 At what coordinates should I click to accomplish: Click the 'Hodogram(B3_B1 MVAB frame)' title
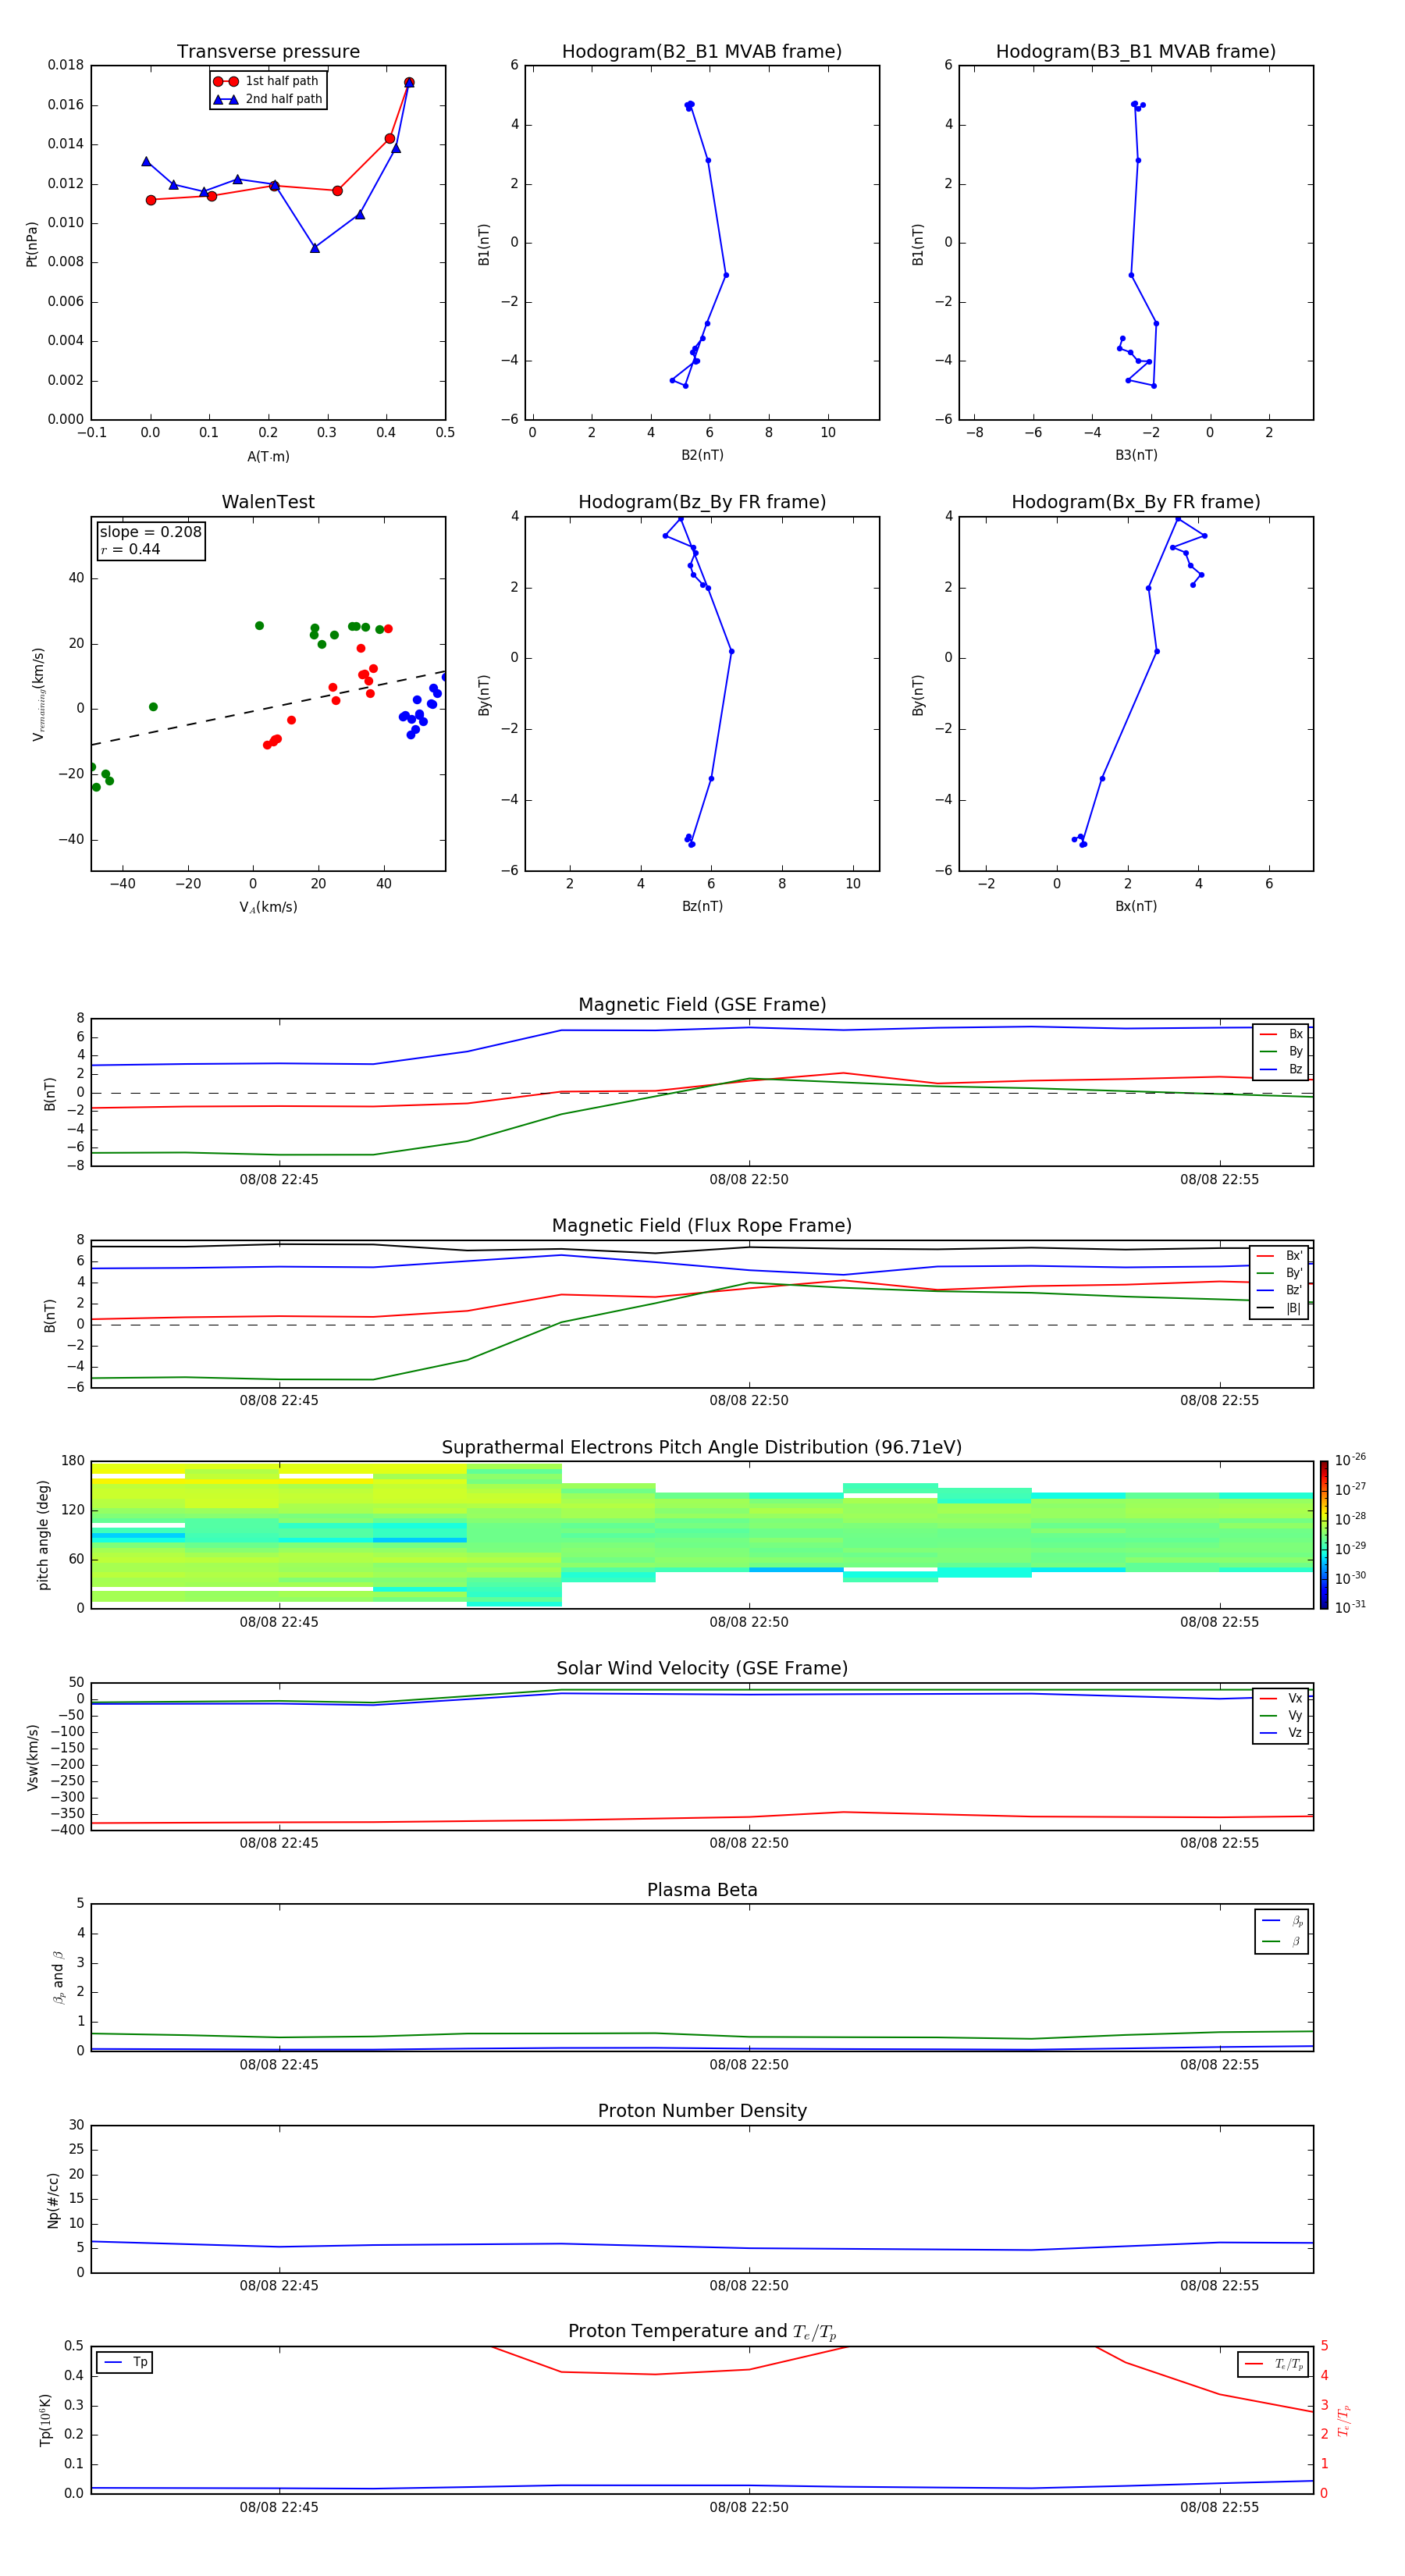coord(1136,52)
